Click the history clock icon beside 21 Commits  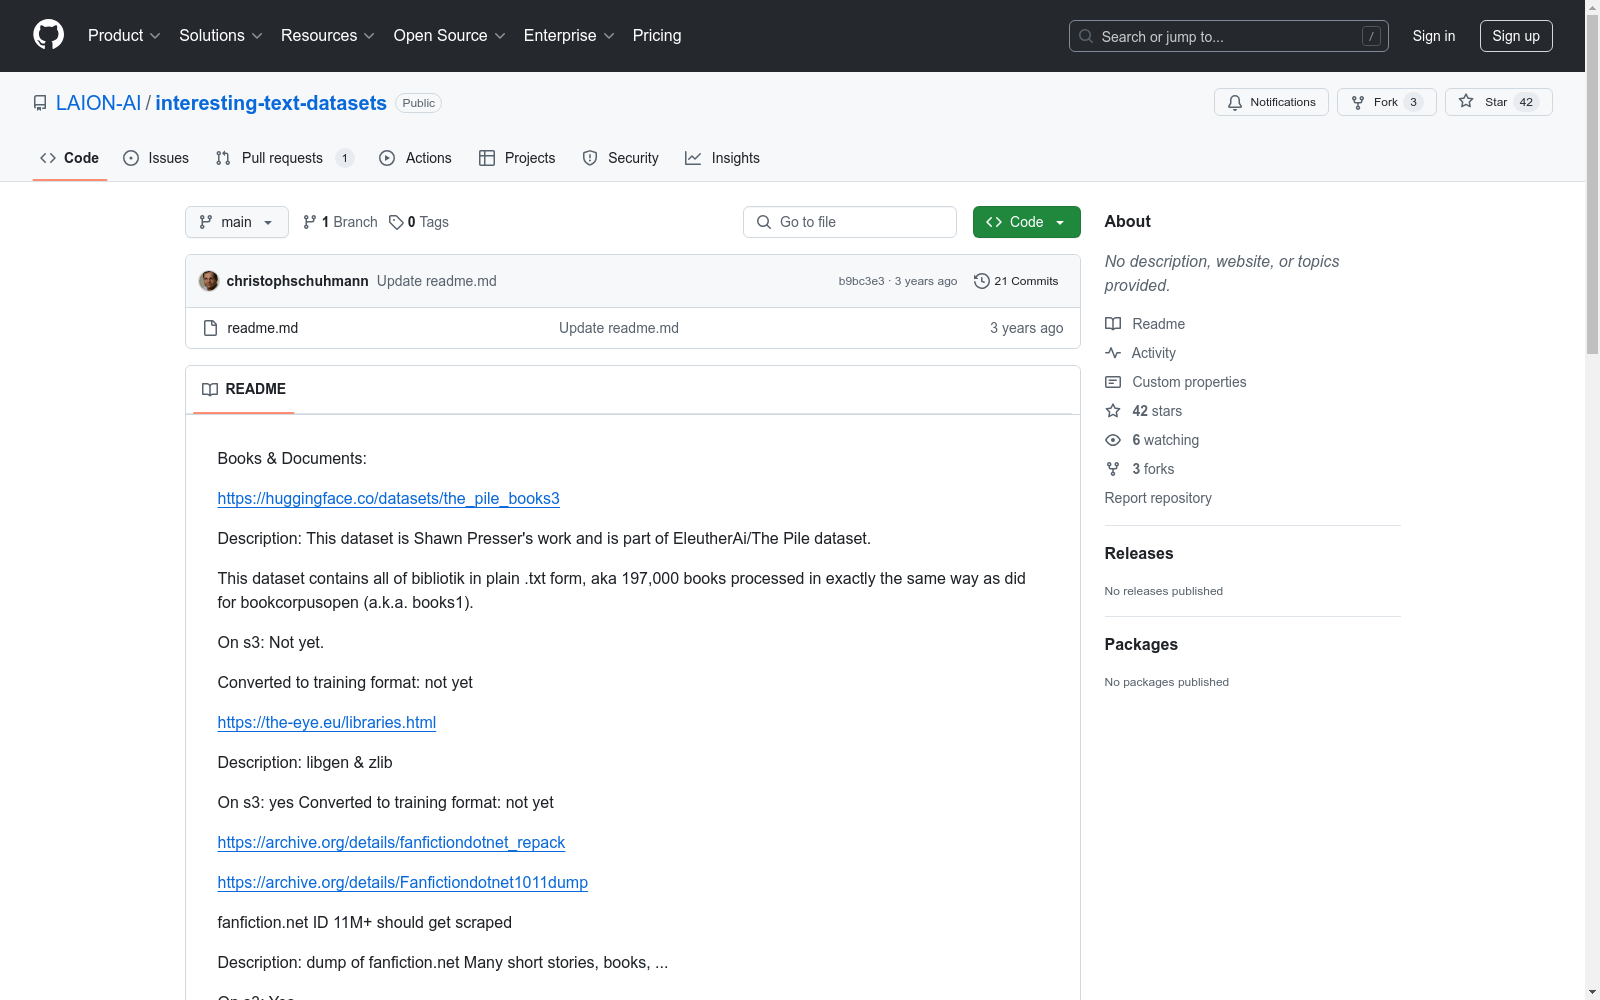[982, 281]
